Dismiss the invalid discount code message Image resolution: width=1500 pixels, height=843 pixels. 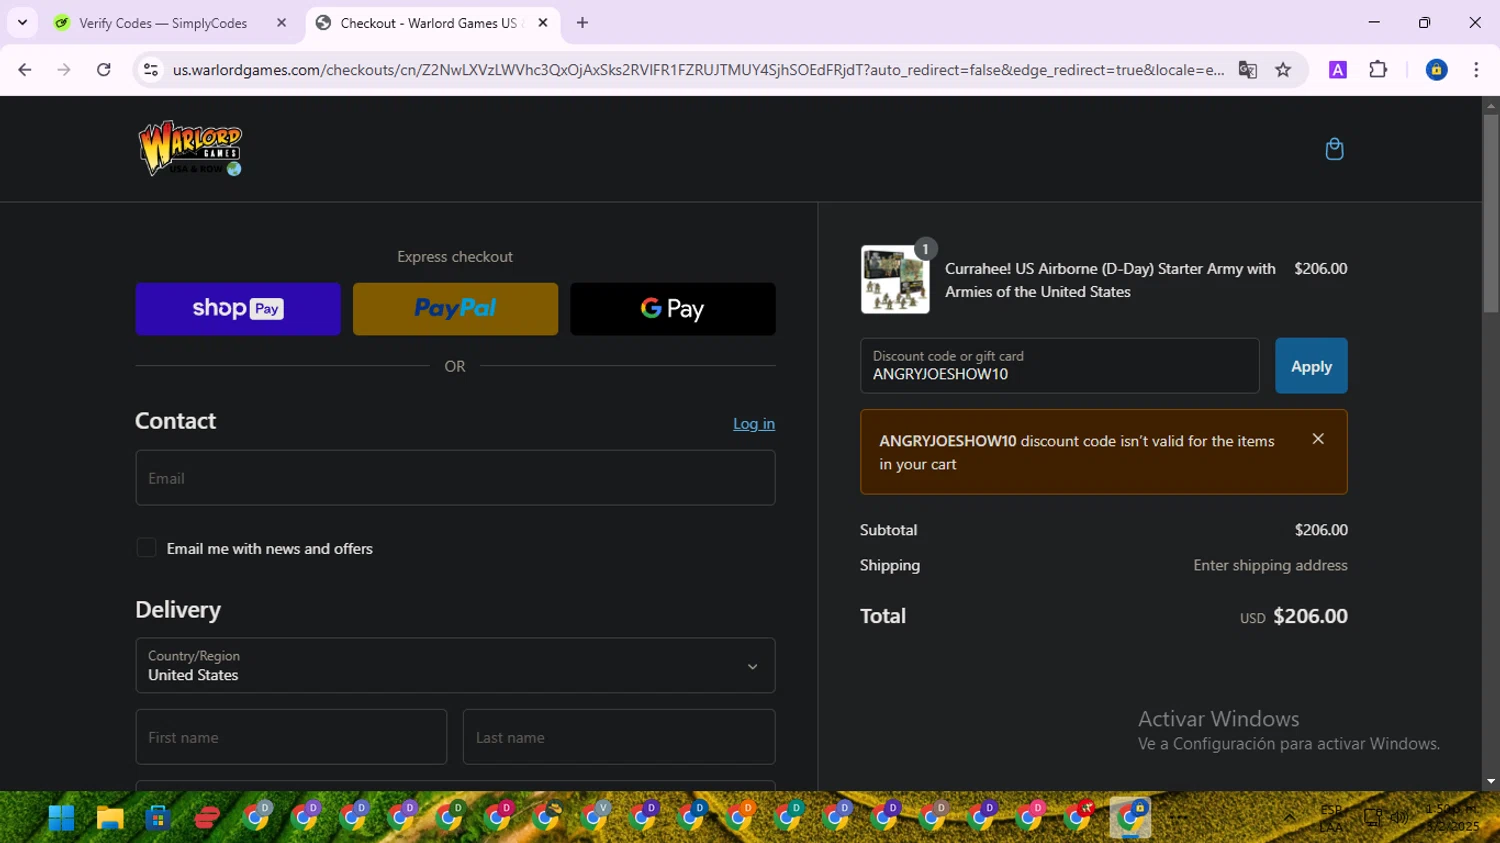pyautogui.click(x=1318, y=439)
